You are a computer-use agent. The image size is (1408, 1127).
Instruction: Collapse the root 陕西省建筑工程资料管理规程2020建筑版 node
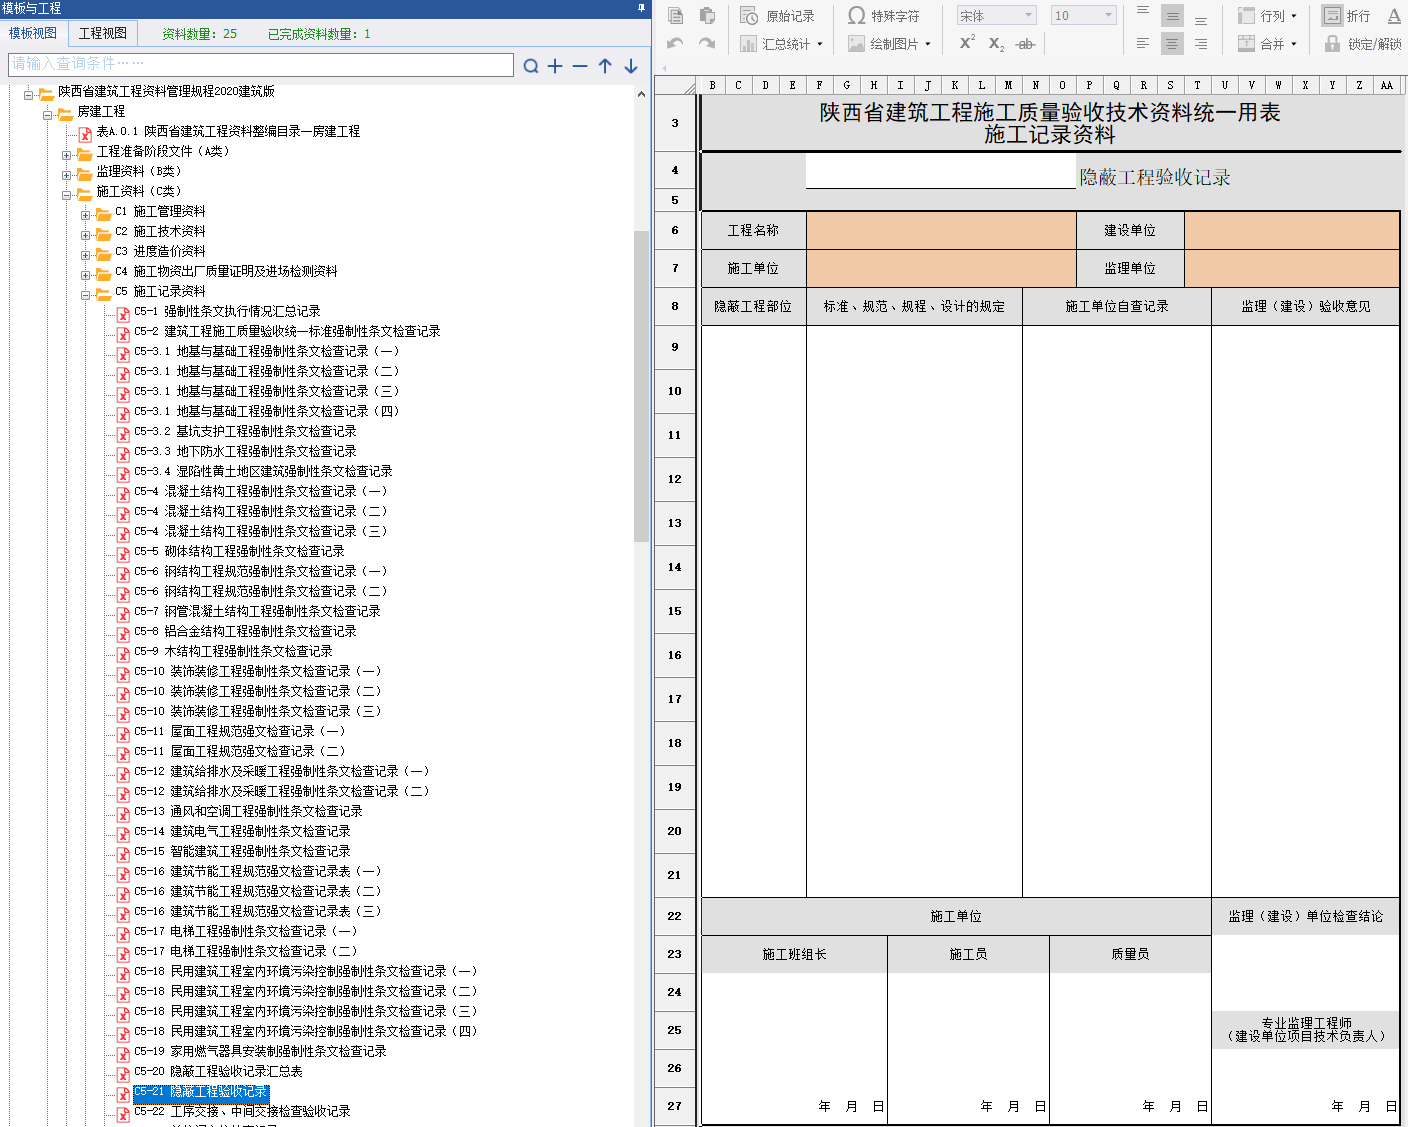(28, 95)
